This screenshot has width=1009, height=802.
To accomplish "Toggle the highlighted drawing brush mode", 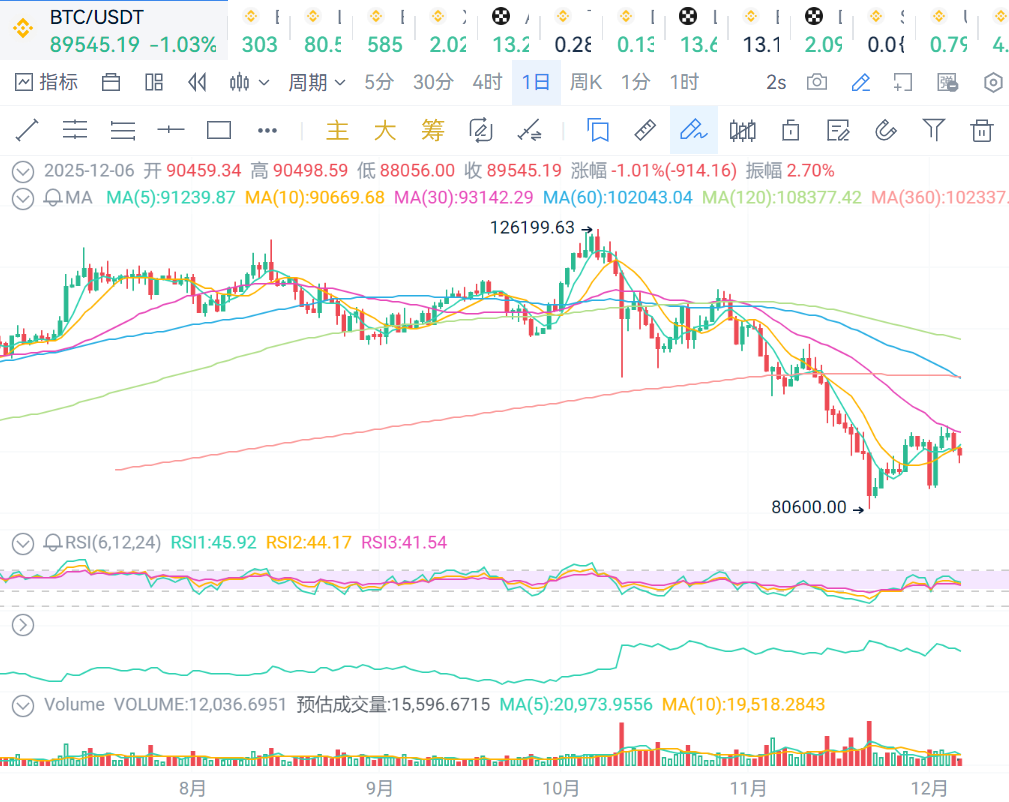I will pos(692,130).
